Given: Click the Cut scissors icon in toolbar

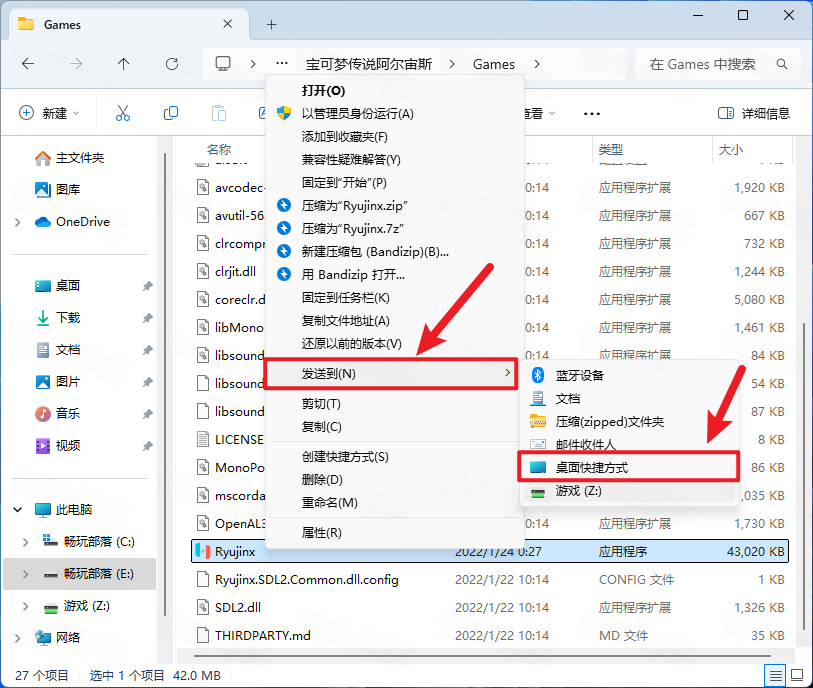Looking at the screenshot, I should tap(123, 113).
